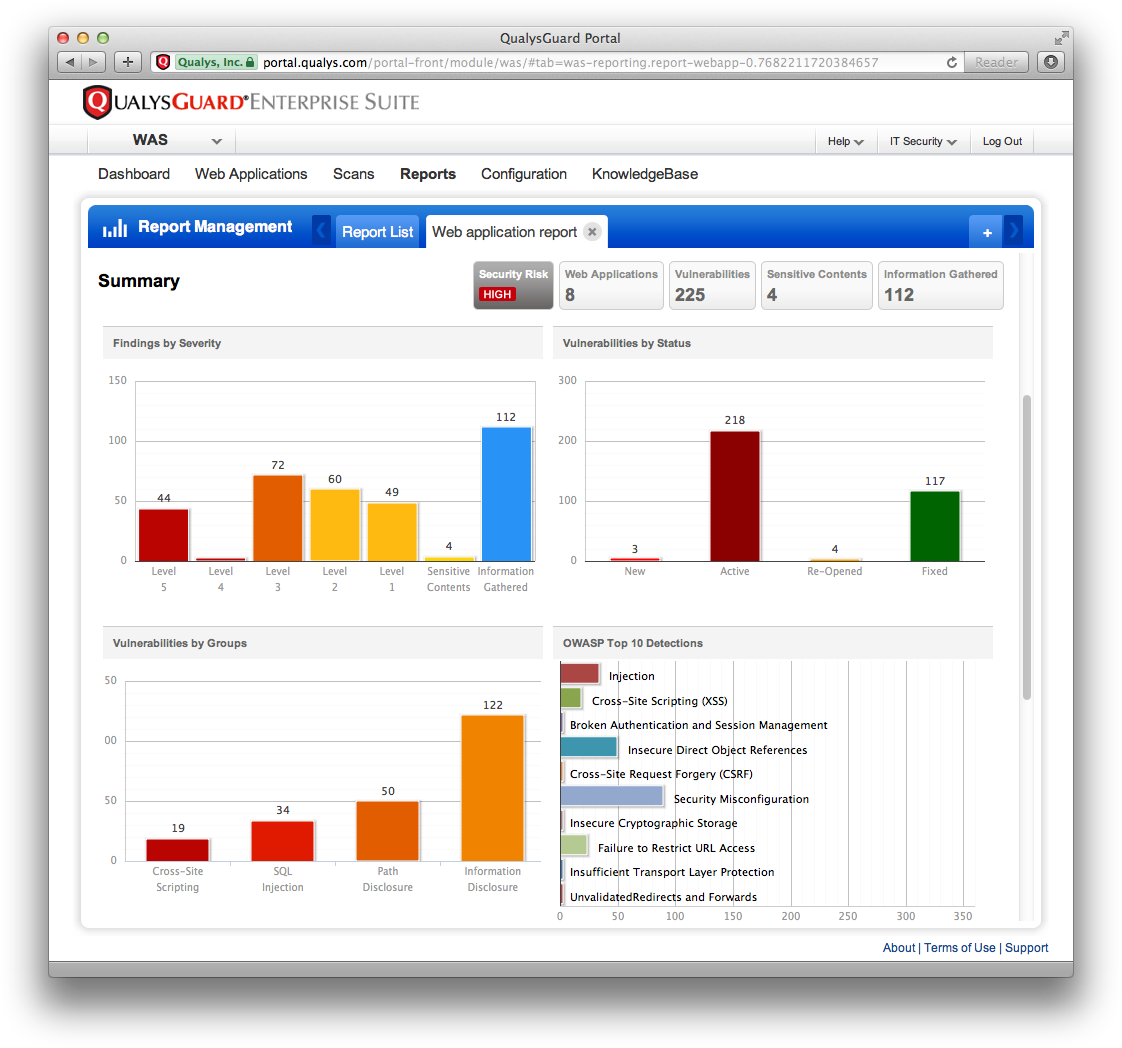Click the Level 1 bar showing 49
The height and width of the screenshot is (1048, 1122).
click(x=392, y=532)
